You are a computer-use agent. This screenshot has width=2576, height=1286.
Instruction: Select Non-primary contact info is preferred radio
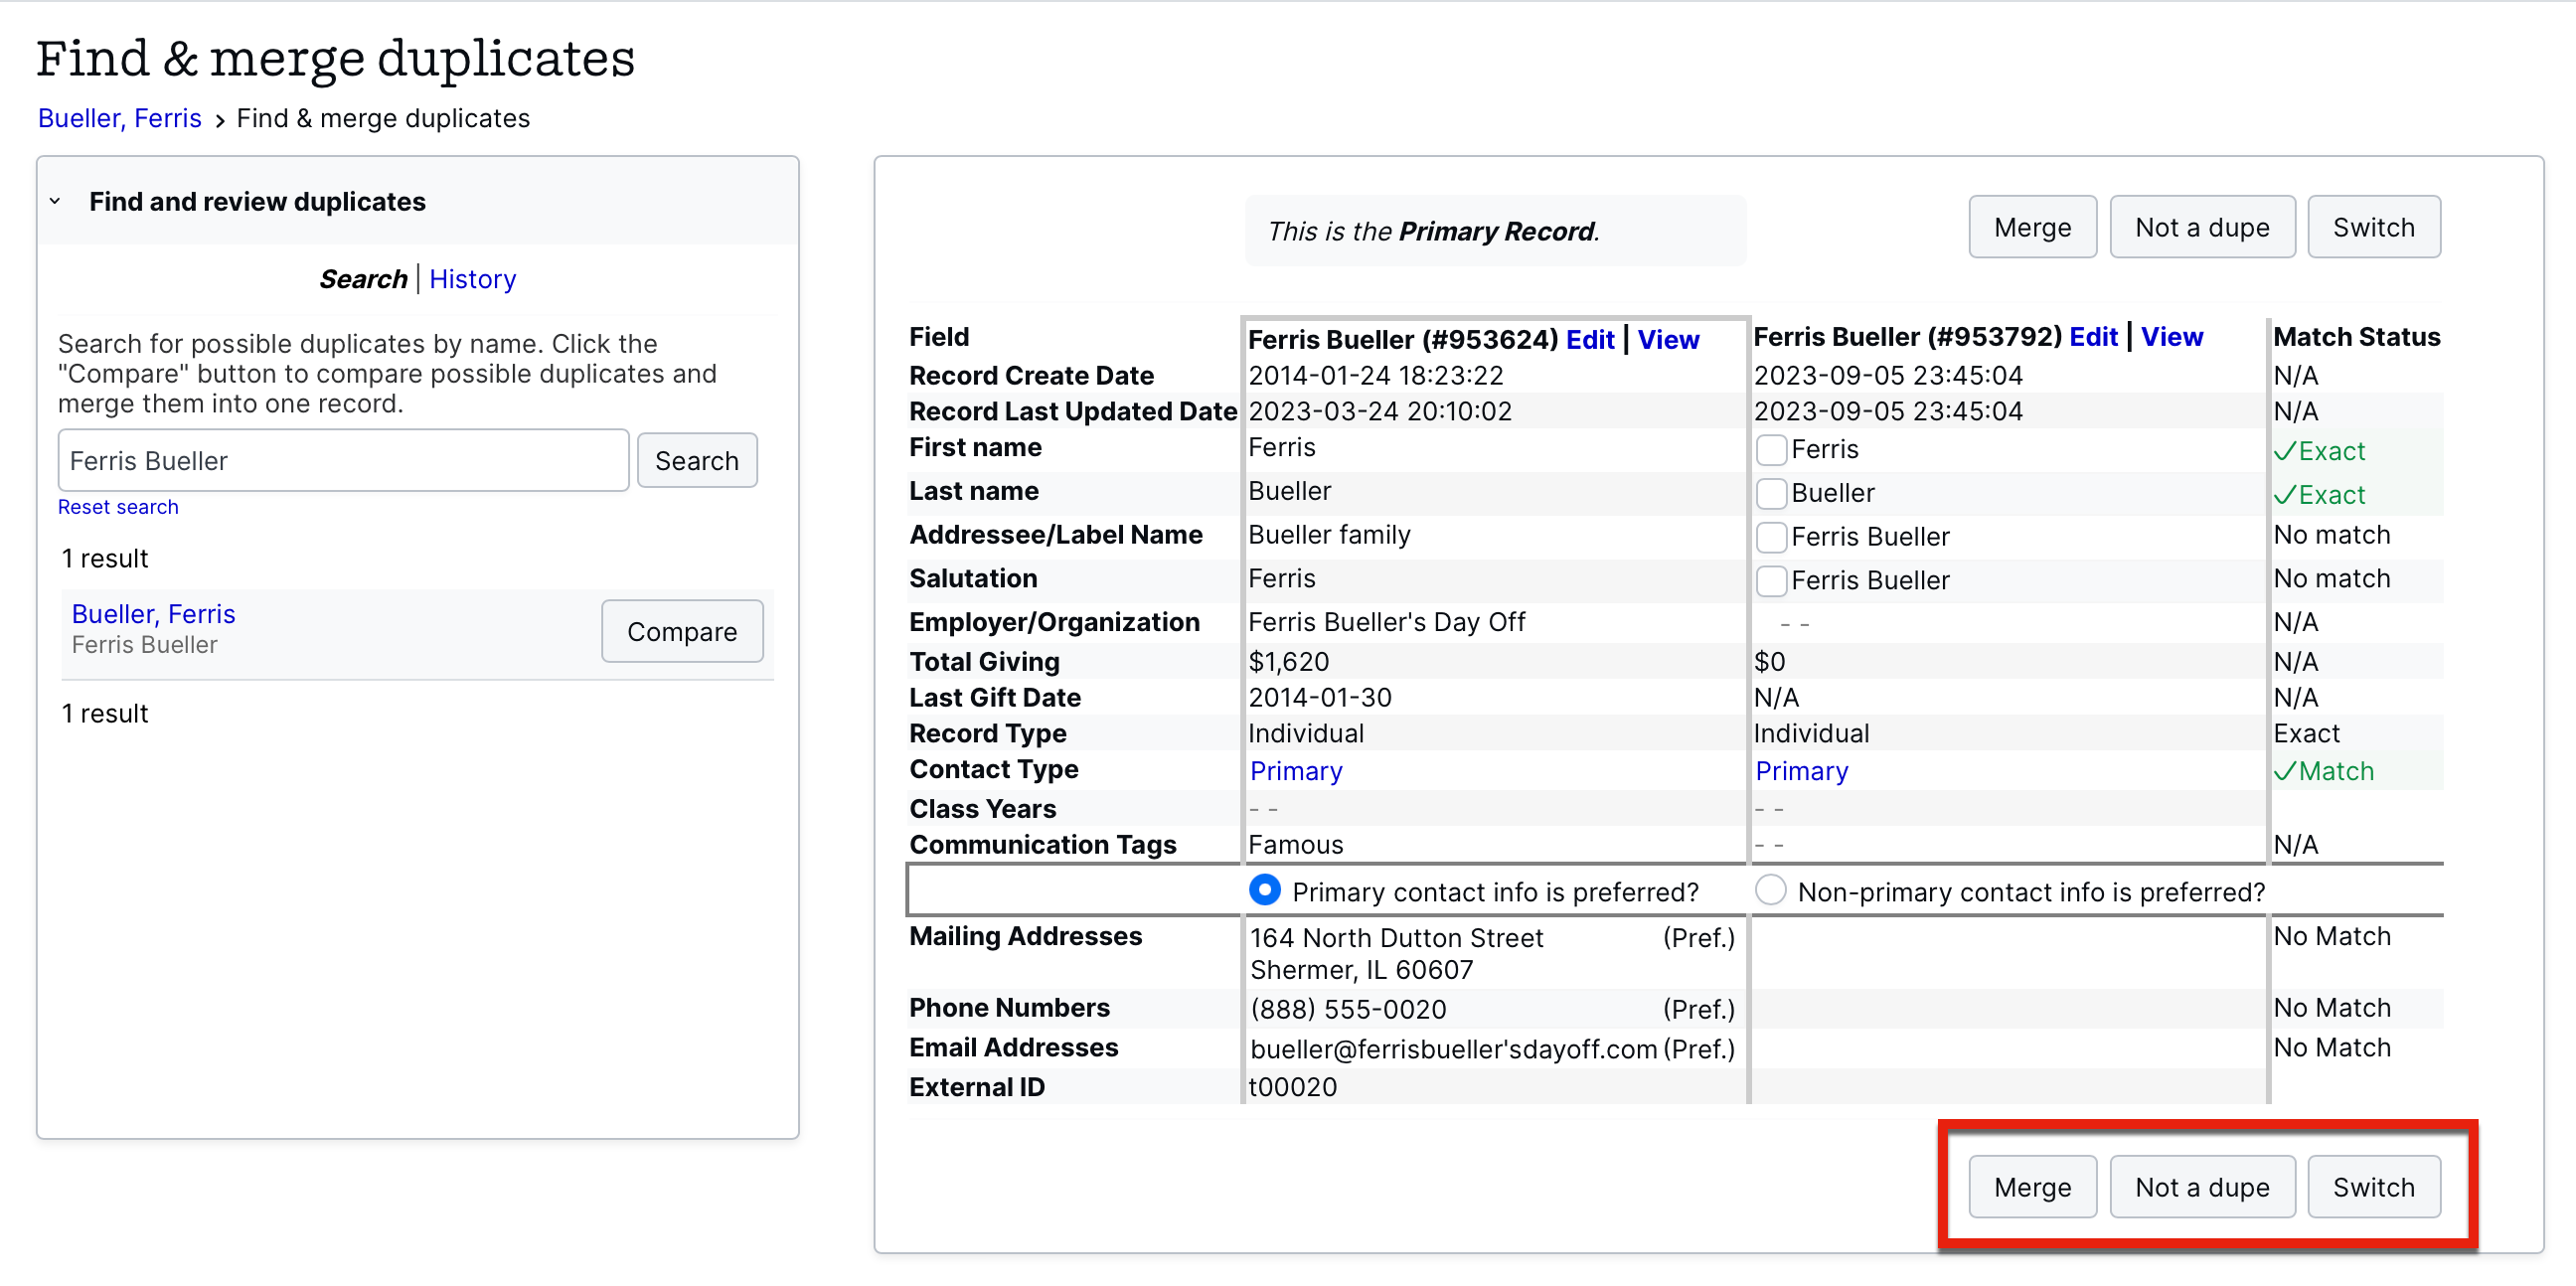tap(1770, 890)
